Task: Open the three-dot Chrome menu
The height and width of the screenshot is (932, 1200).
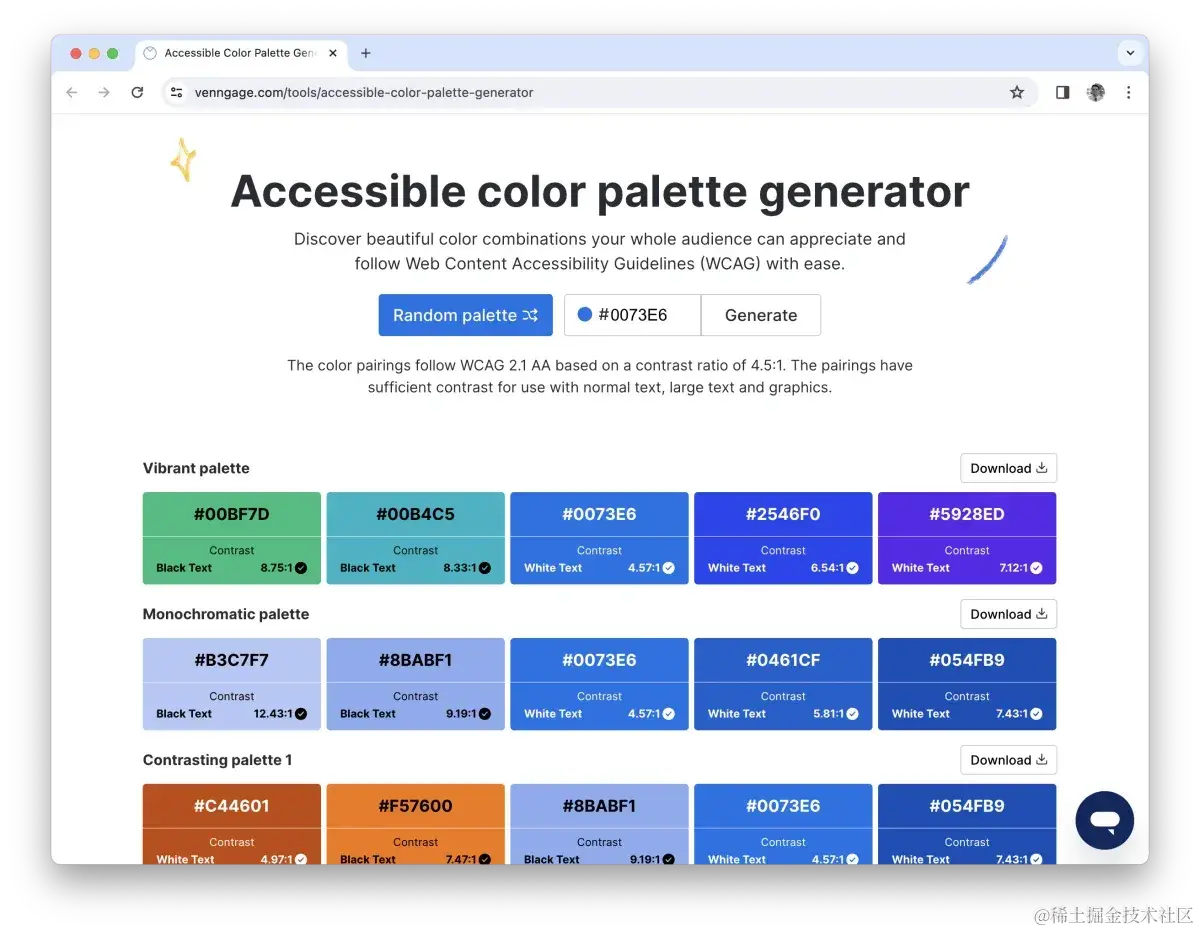Action: 1128,92
